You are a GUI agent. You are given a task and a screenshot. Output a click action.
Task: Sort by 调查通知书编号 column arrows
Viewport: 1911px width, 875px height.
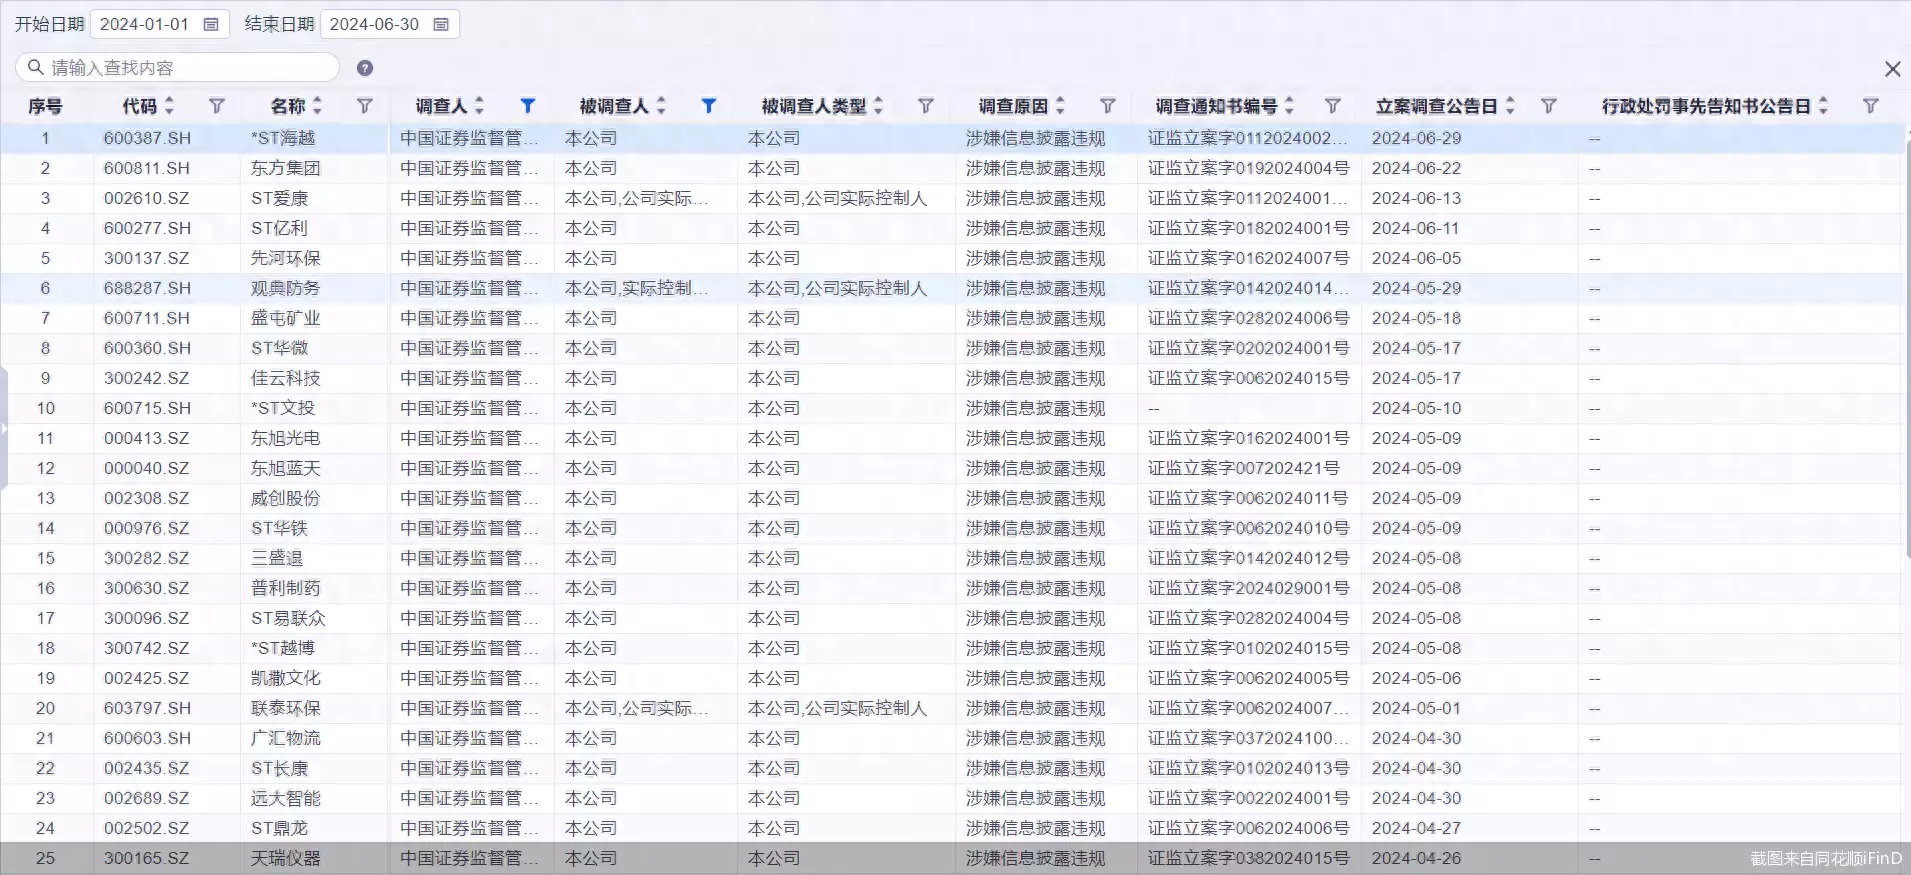tap(1289, 105)
